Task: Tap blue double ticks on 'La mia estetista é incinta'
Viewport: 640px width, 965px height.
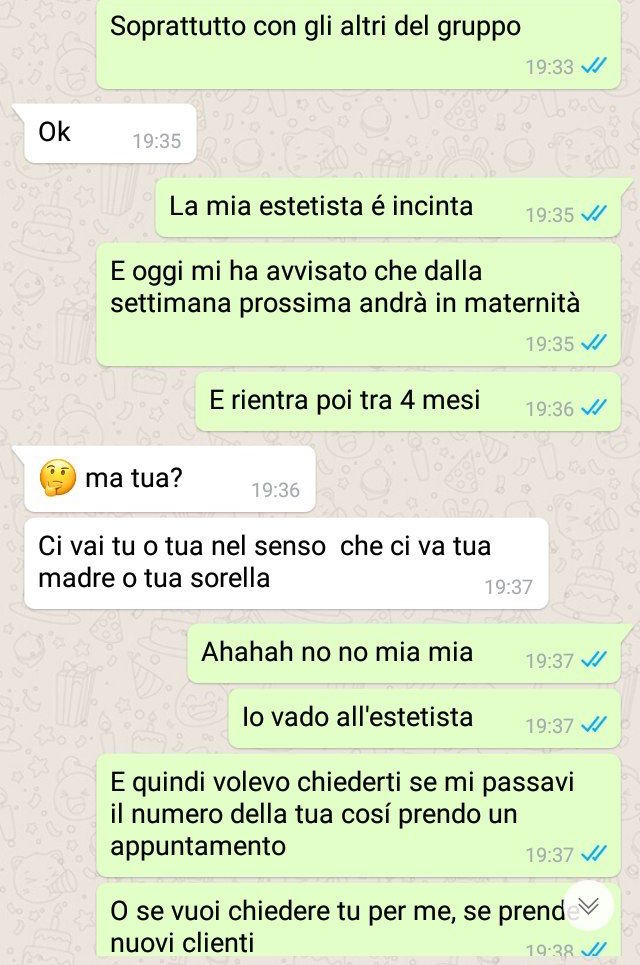Action: pyautogui.click(x=594, y=214)
